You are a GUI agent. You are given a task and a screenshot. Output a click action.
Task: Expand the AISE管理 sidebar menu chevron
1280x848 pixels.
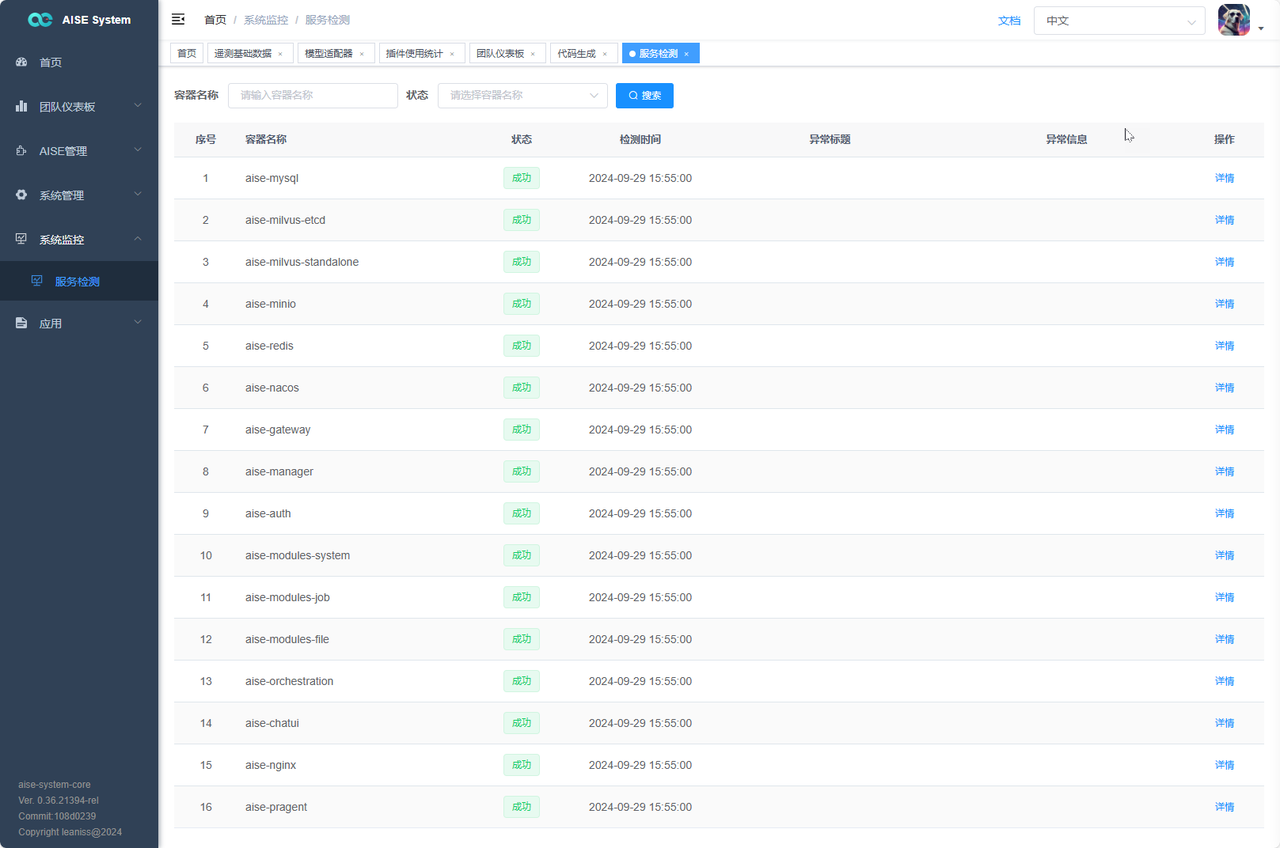click(x=138, y=150)
